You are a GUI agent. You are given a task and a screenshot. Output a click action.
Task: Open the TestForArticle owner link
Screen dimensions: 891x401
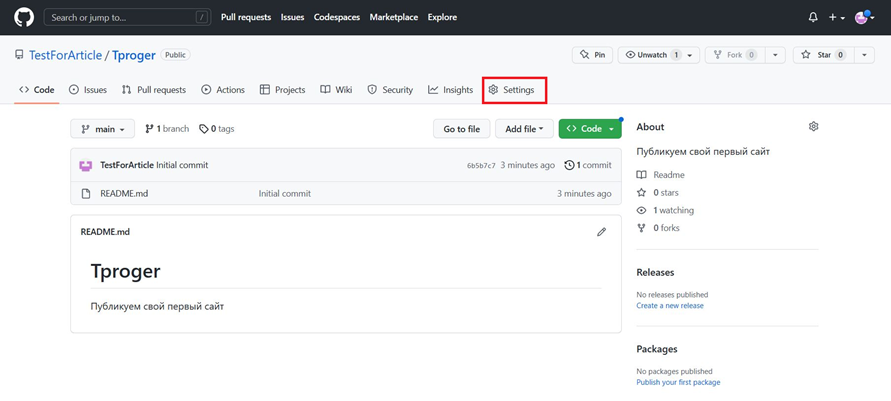65,55
